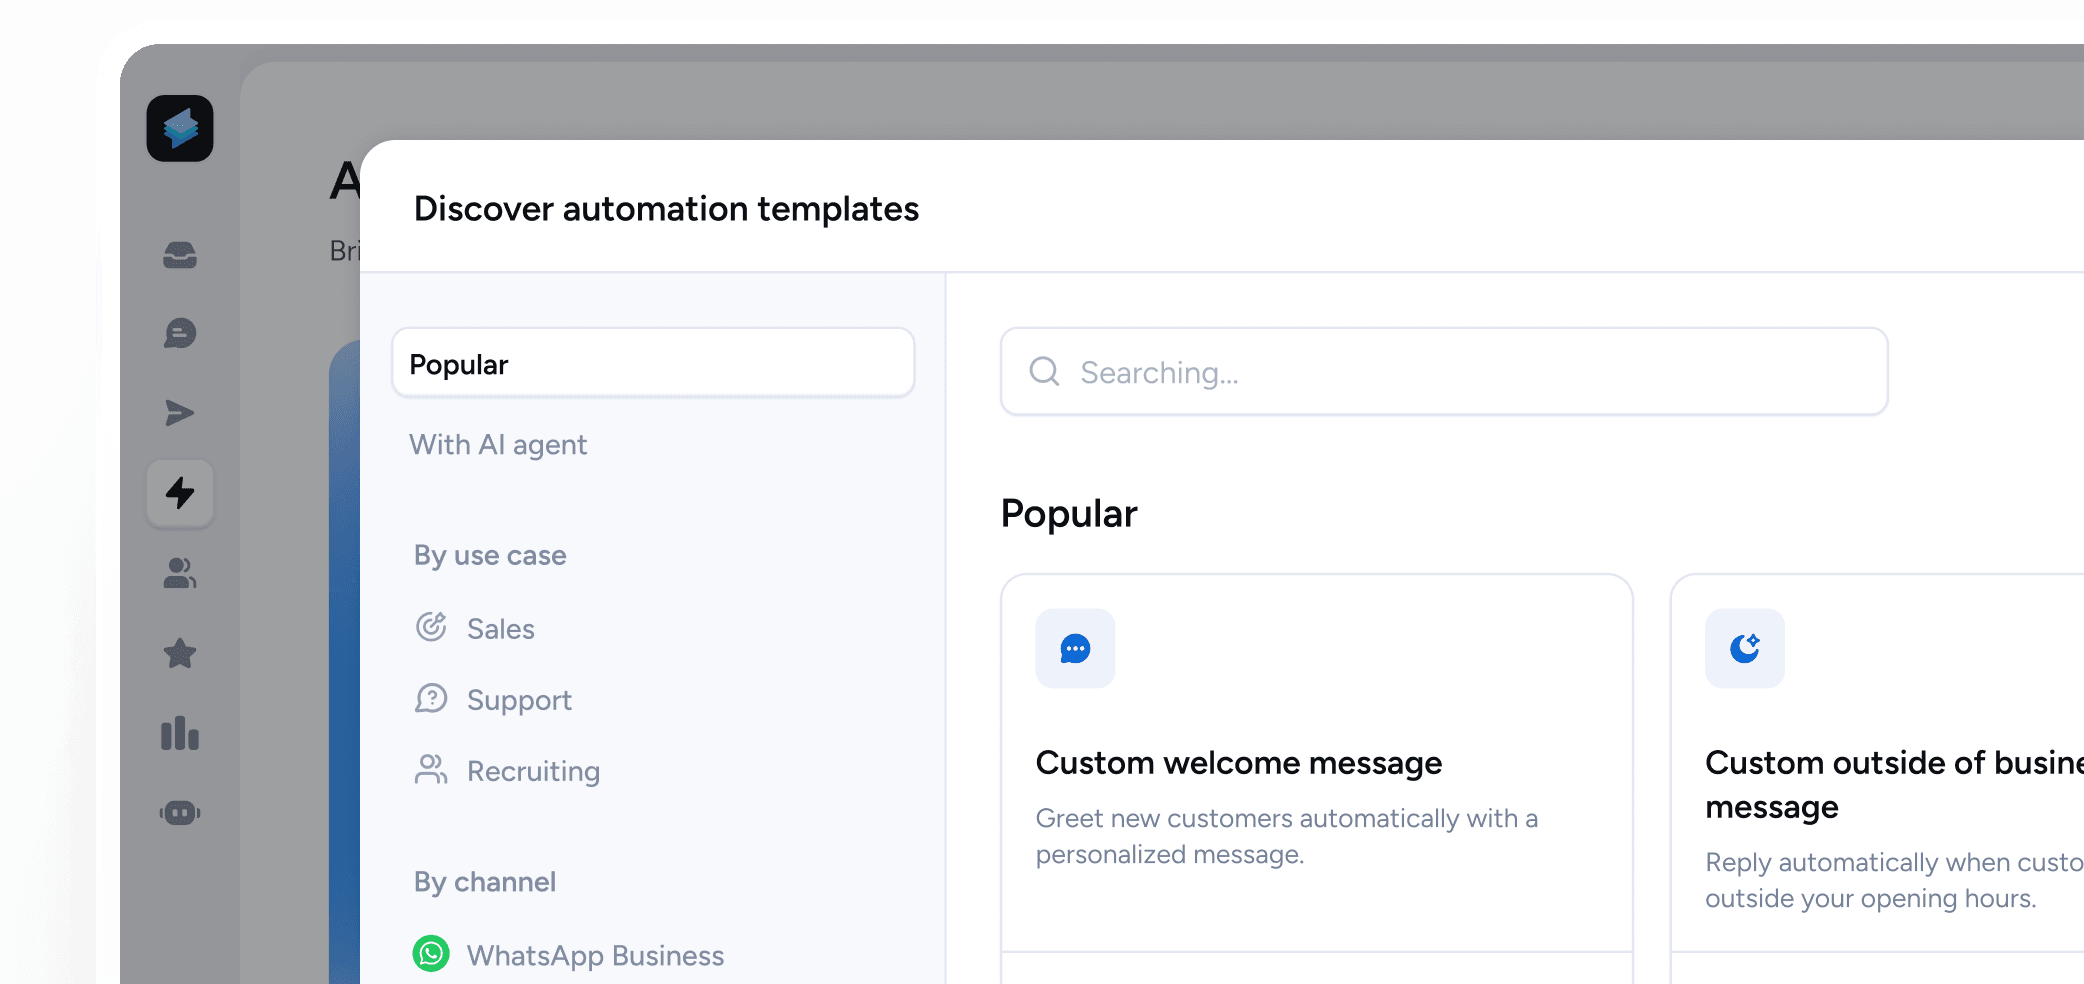Switch to With AI agent category
The height and width of the screenshot is (984, 2084).
498,445
